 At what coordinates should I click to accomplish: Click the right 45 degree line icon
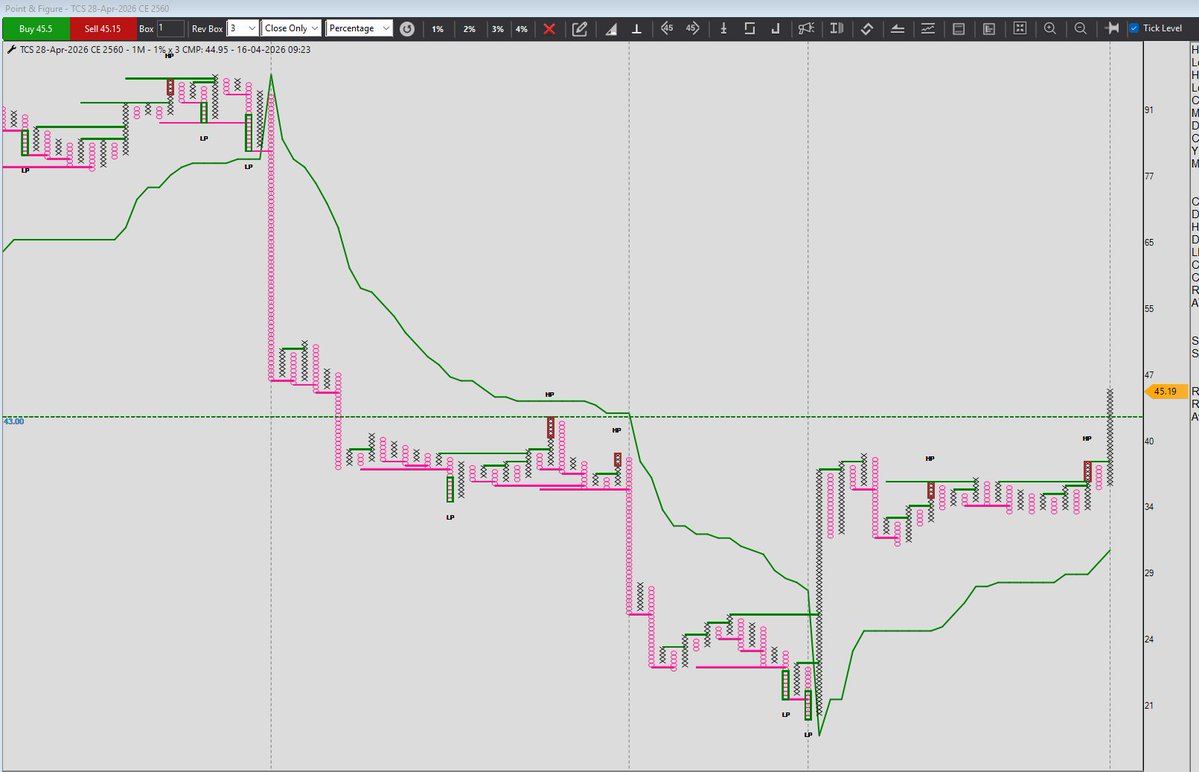[x=693, y=28]
